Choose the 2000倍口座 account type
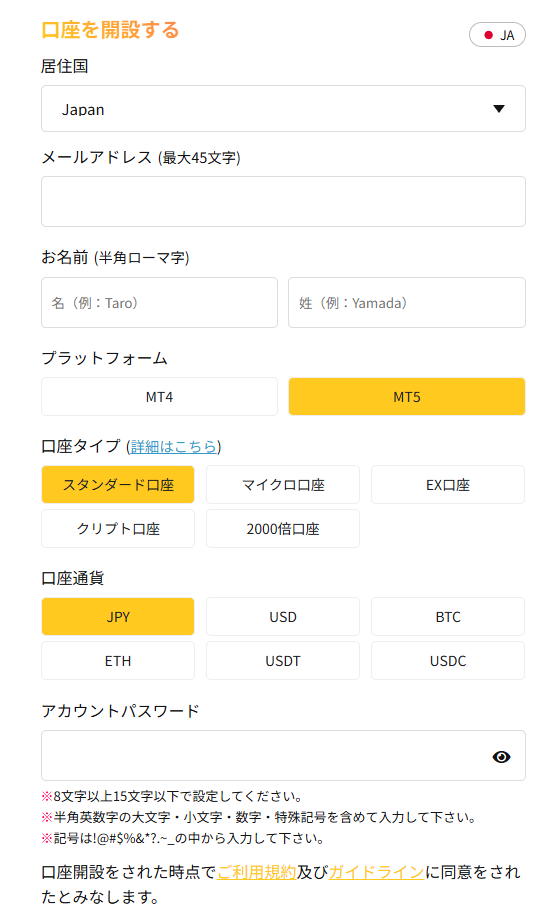This screenshot has height=910, width=559. coord(283,529)
